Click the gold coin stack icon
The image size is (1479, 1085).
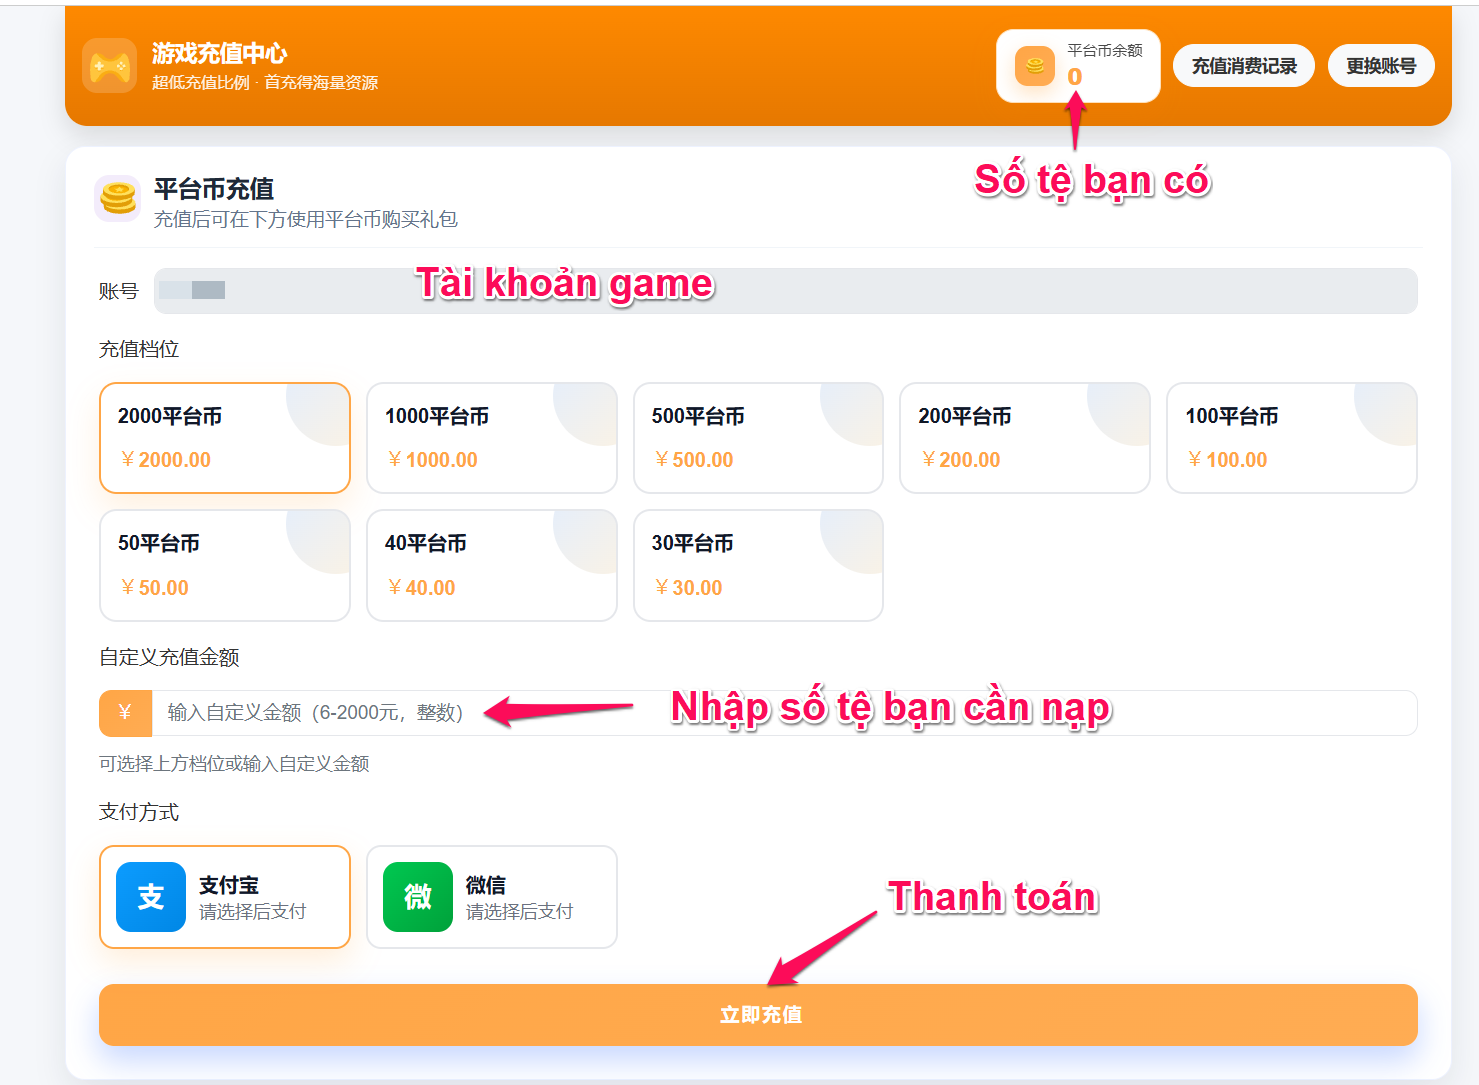coord(118,197)
